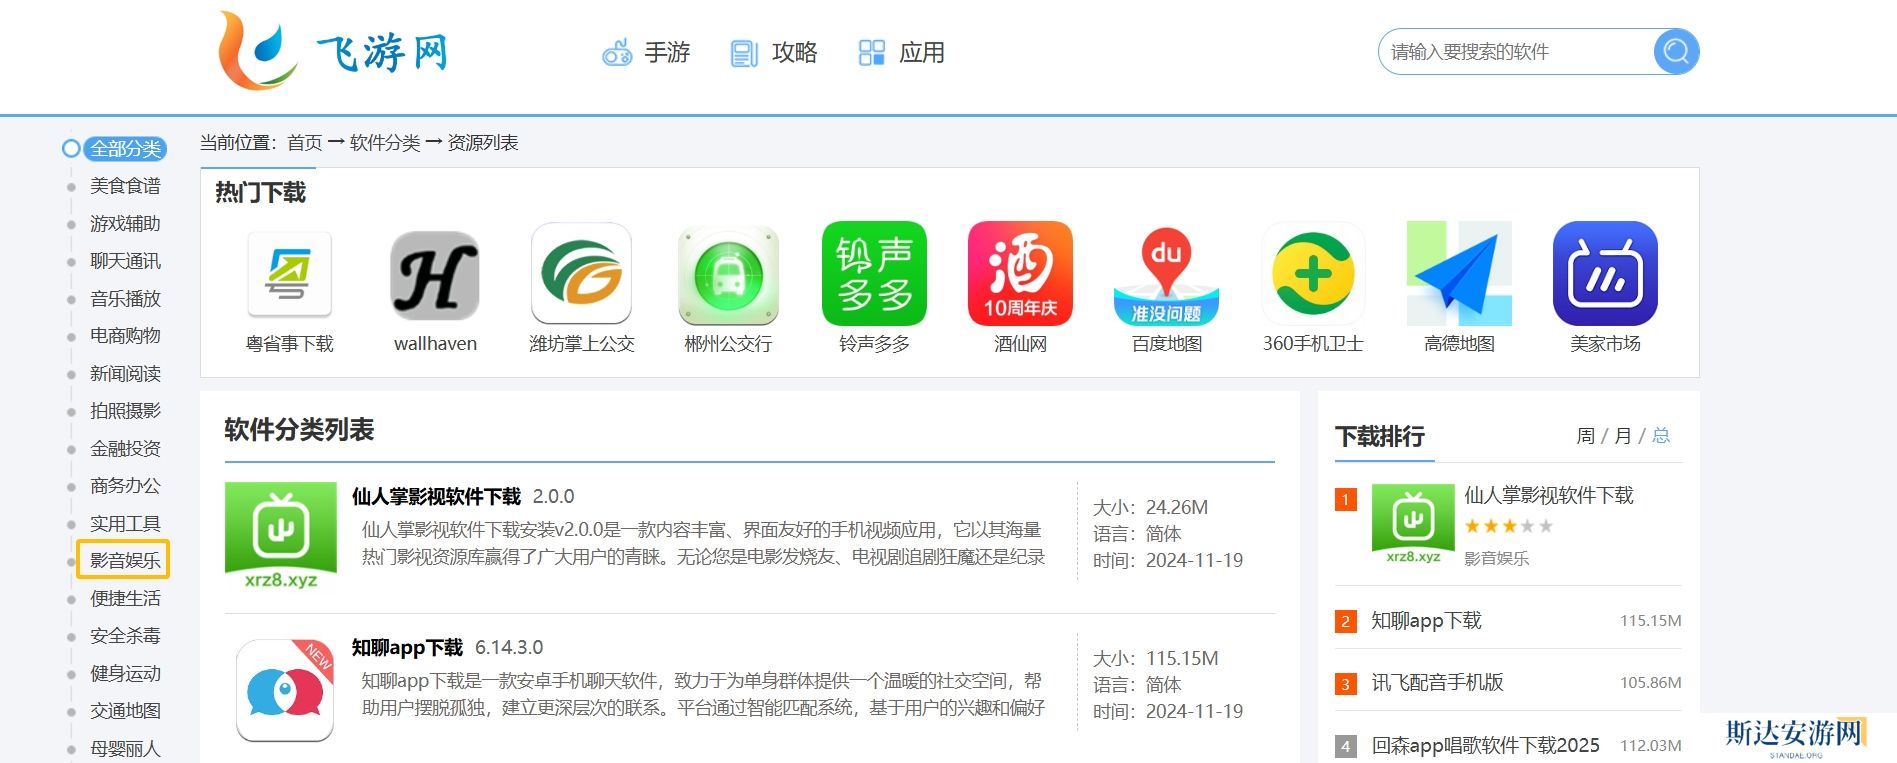
Task: Open the 百度地图 app icon
Action: (x=1166, y=274)
